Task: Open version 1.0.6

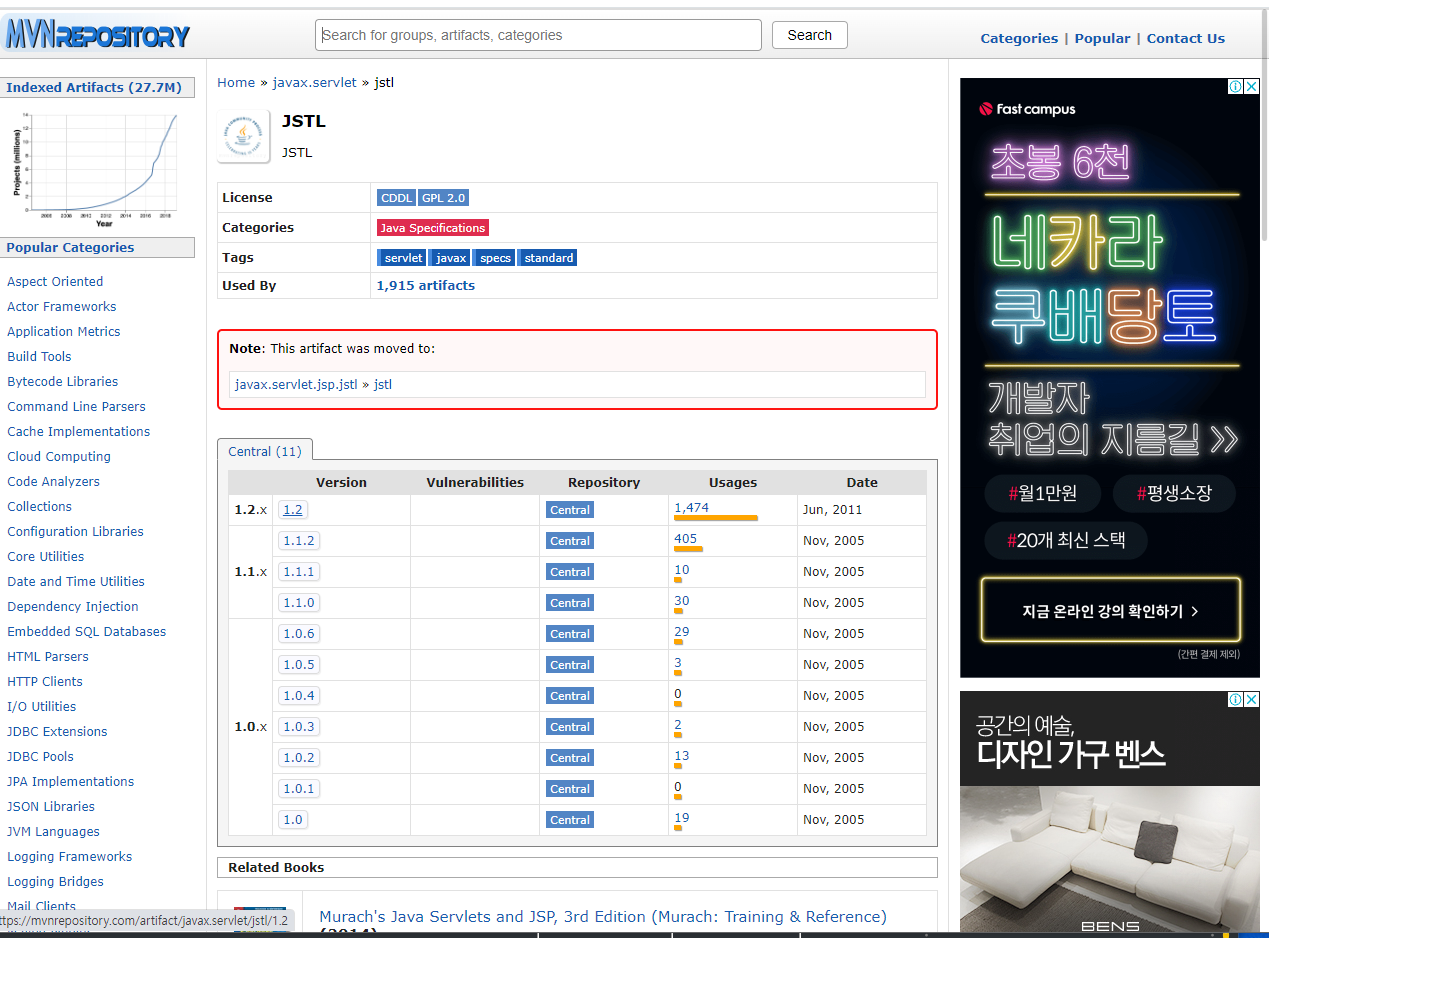Action: 299,634
